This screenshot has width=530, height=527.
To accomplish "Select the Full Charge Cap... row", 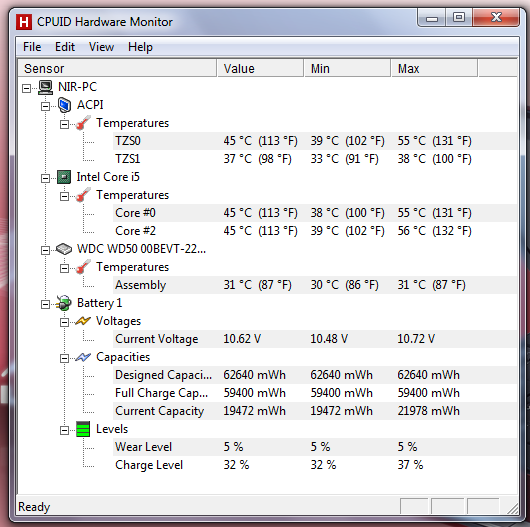I will tap(315, 393).
